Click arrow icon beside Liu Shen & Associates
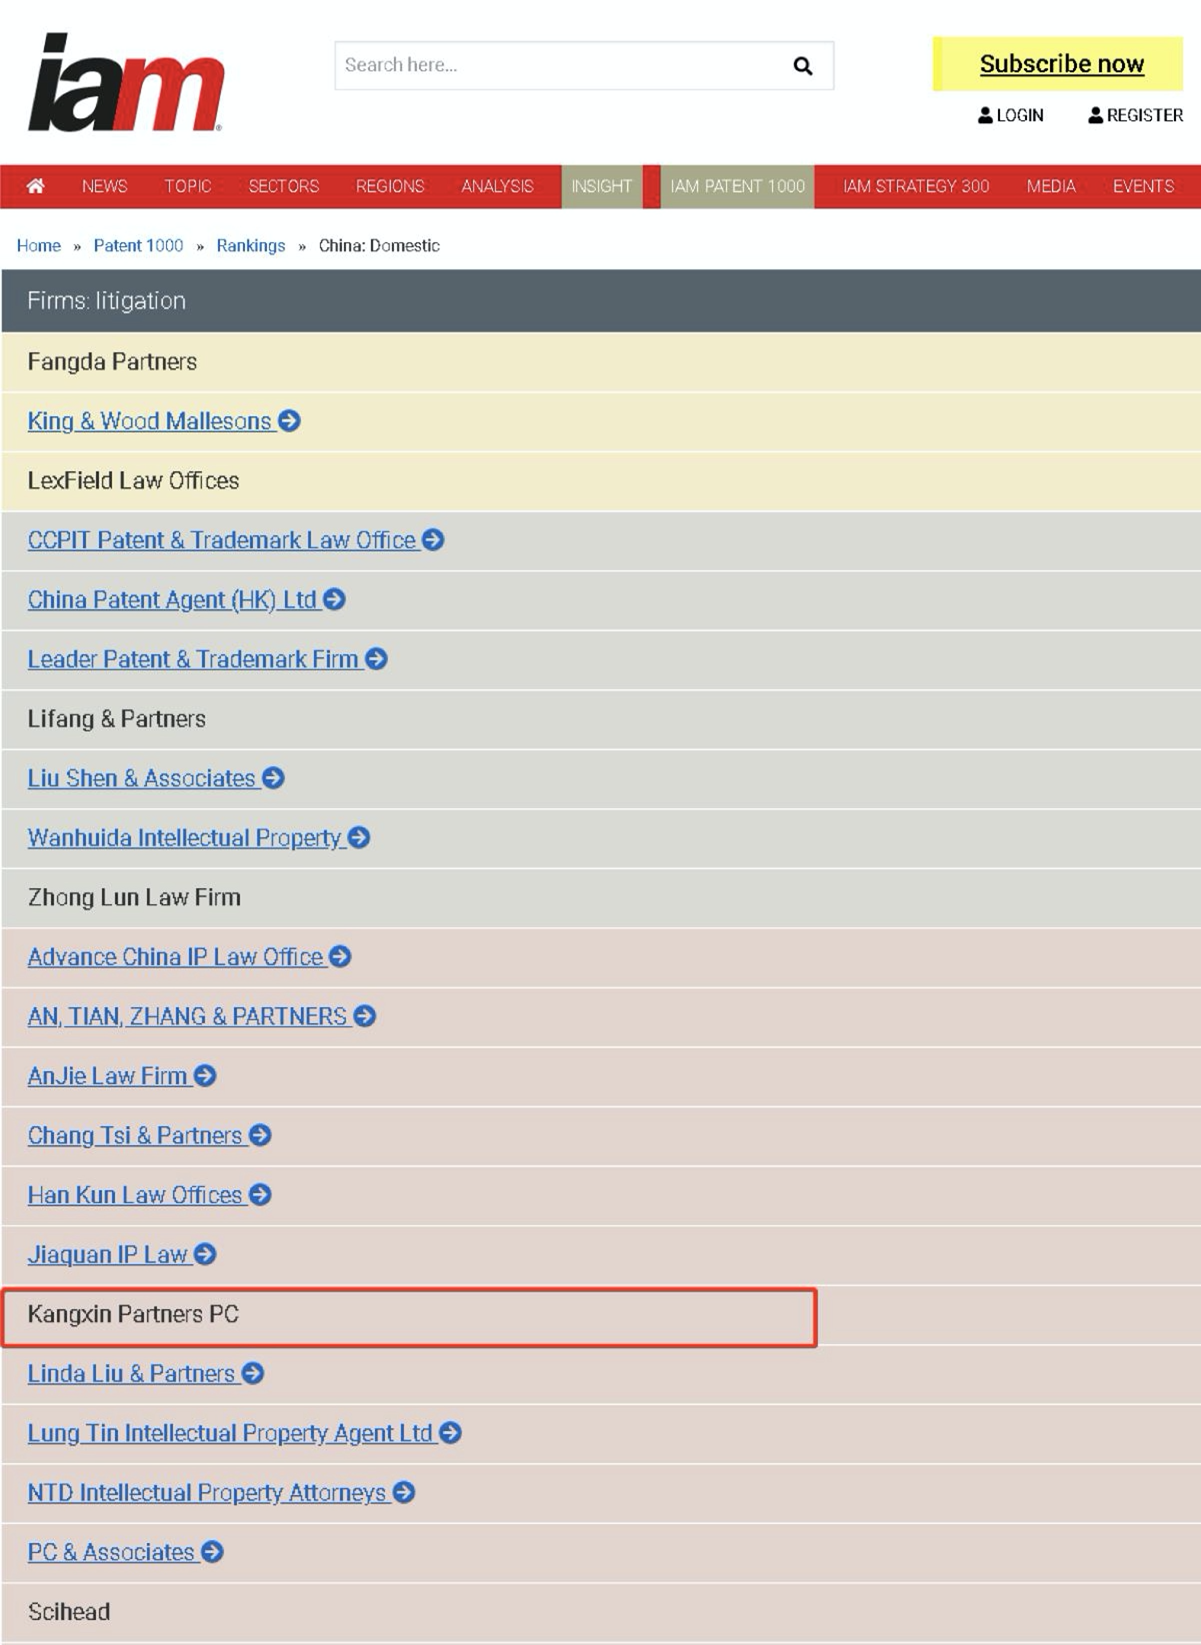 [x=274, y=778]
